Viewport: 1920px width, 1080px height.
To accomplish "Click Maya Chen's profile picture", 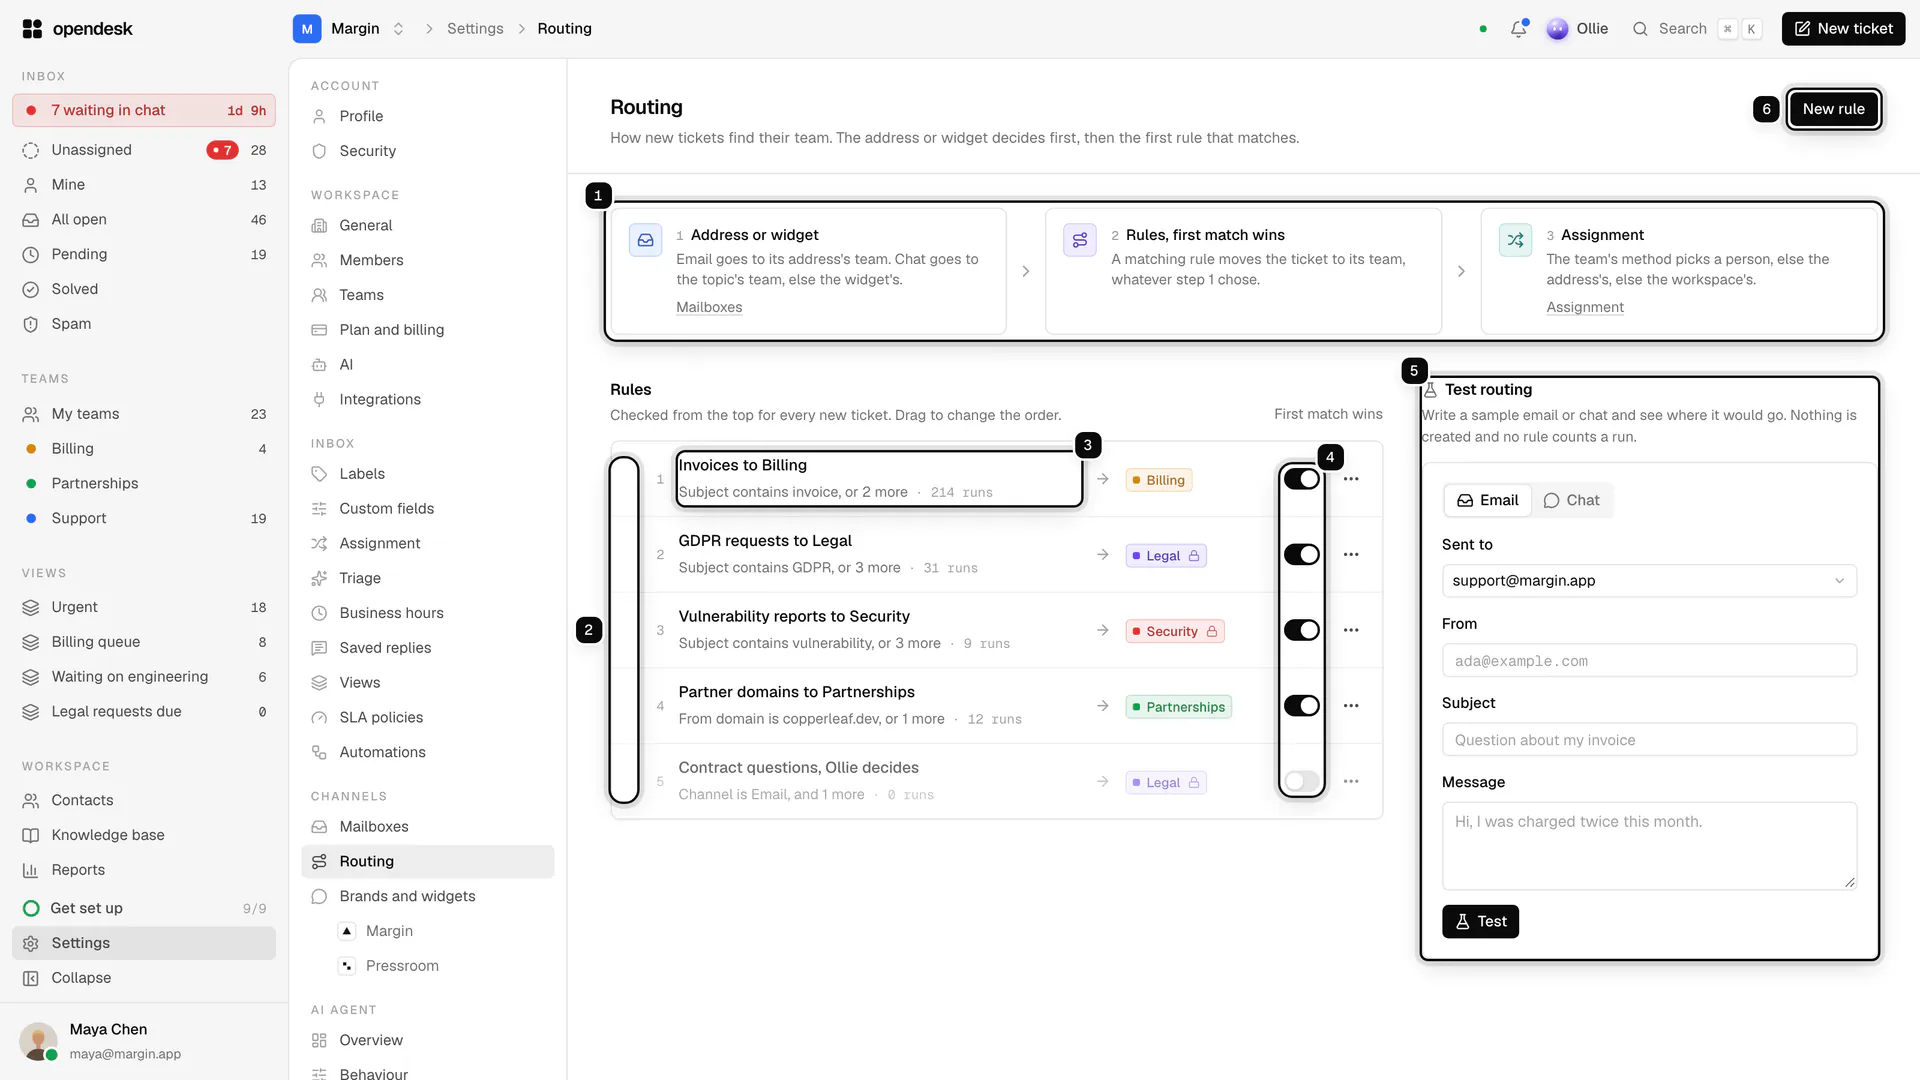I will [x=38, y=1041].
